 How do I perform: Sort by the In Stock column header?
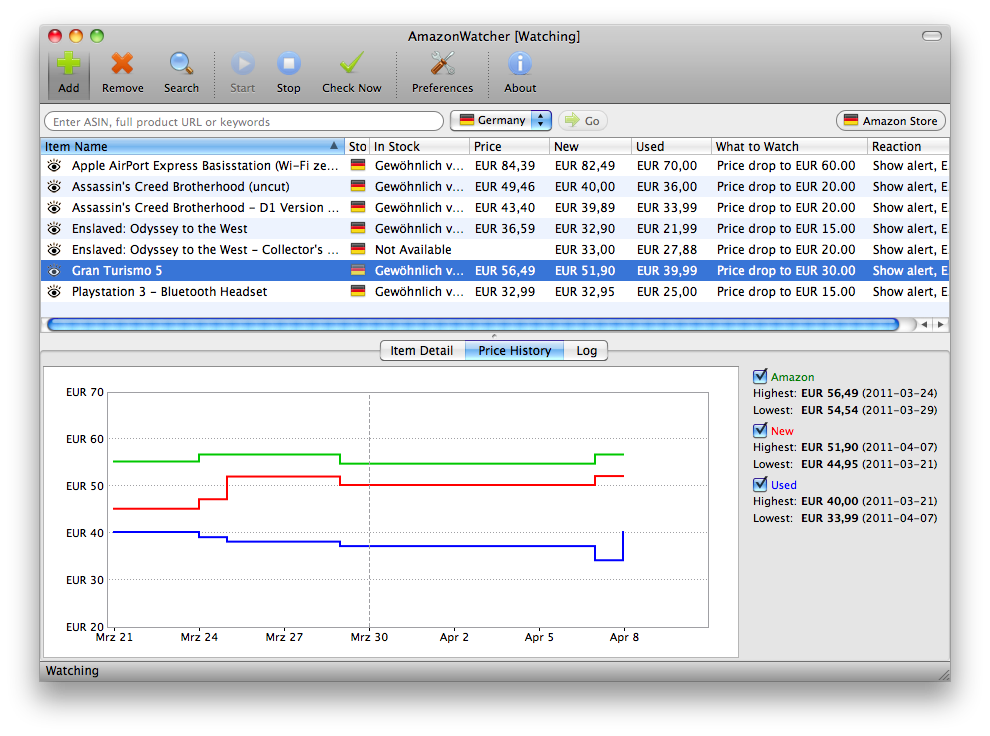click(x=419, y=146)
